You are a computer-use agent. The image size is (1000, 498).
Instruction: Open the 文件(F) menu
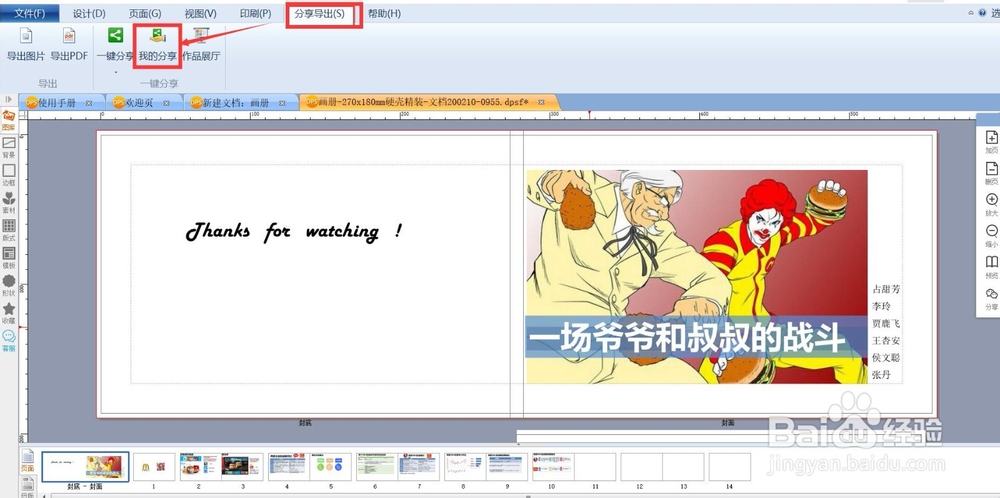click(x=30, y=13)
